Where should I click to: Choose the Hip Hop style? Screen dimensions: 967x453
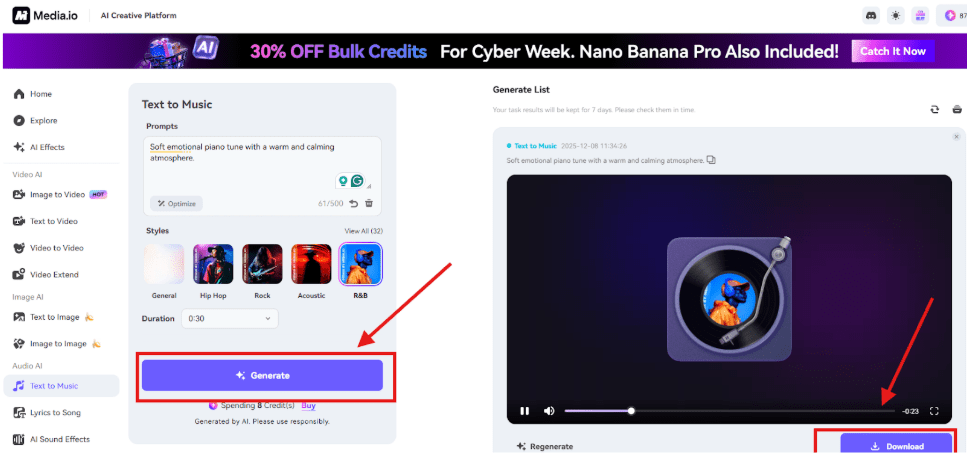point(213,264)
